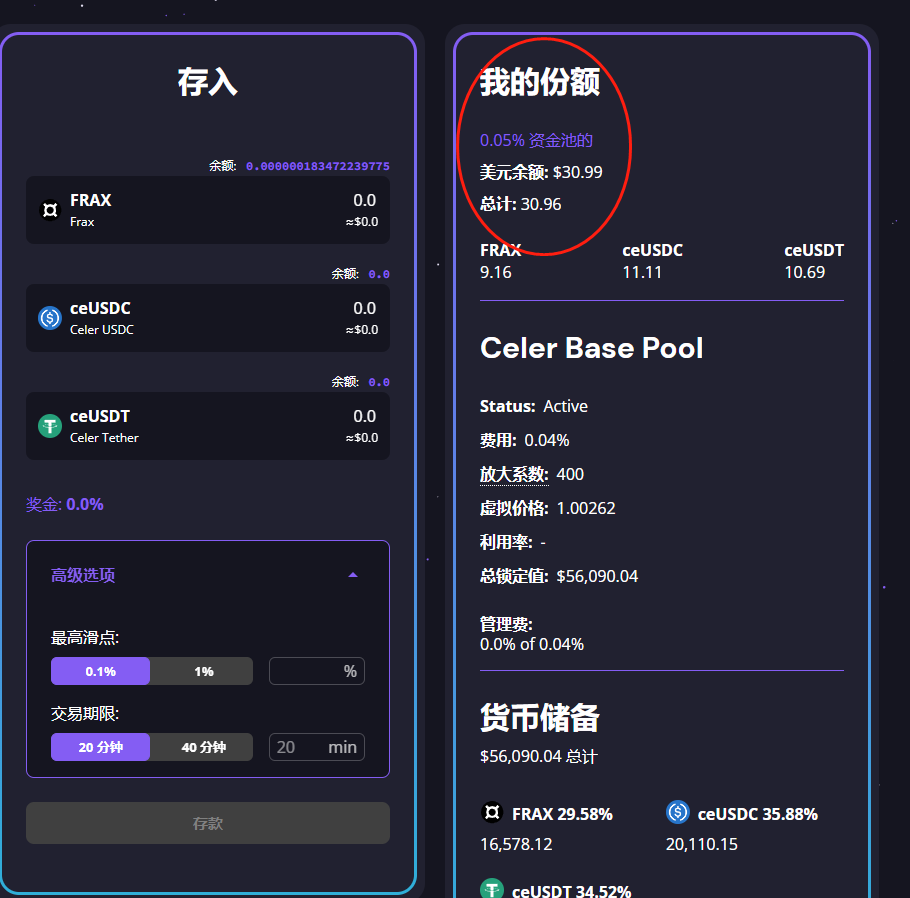
Task: Click the FRAX token icon in deposit form
Action: (x=49, y=210)
